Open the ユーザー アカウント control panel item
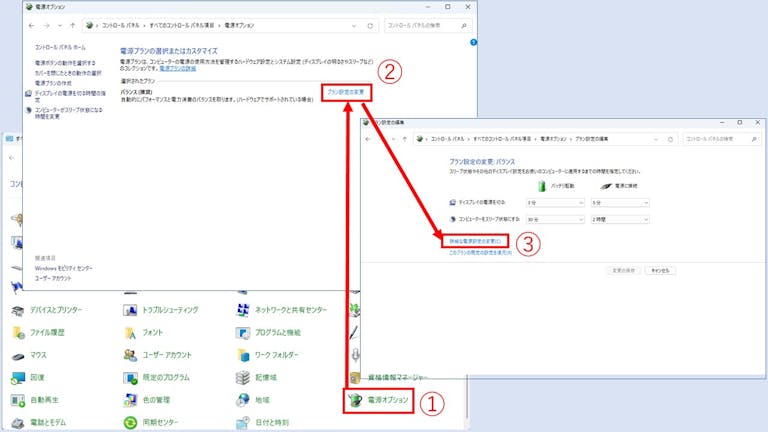 click(158, 355)
